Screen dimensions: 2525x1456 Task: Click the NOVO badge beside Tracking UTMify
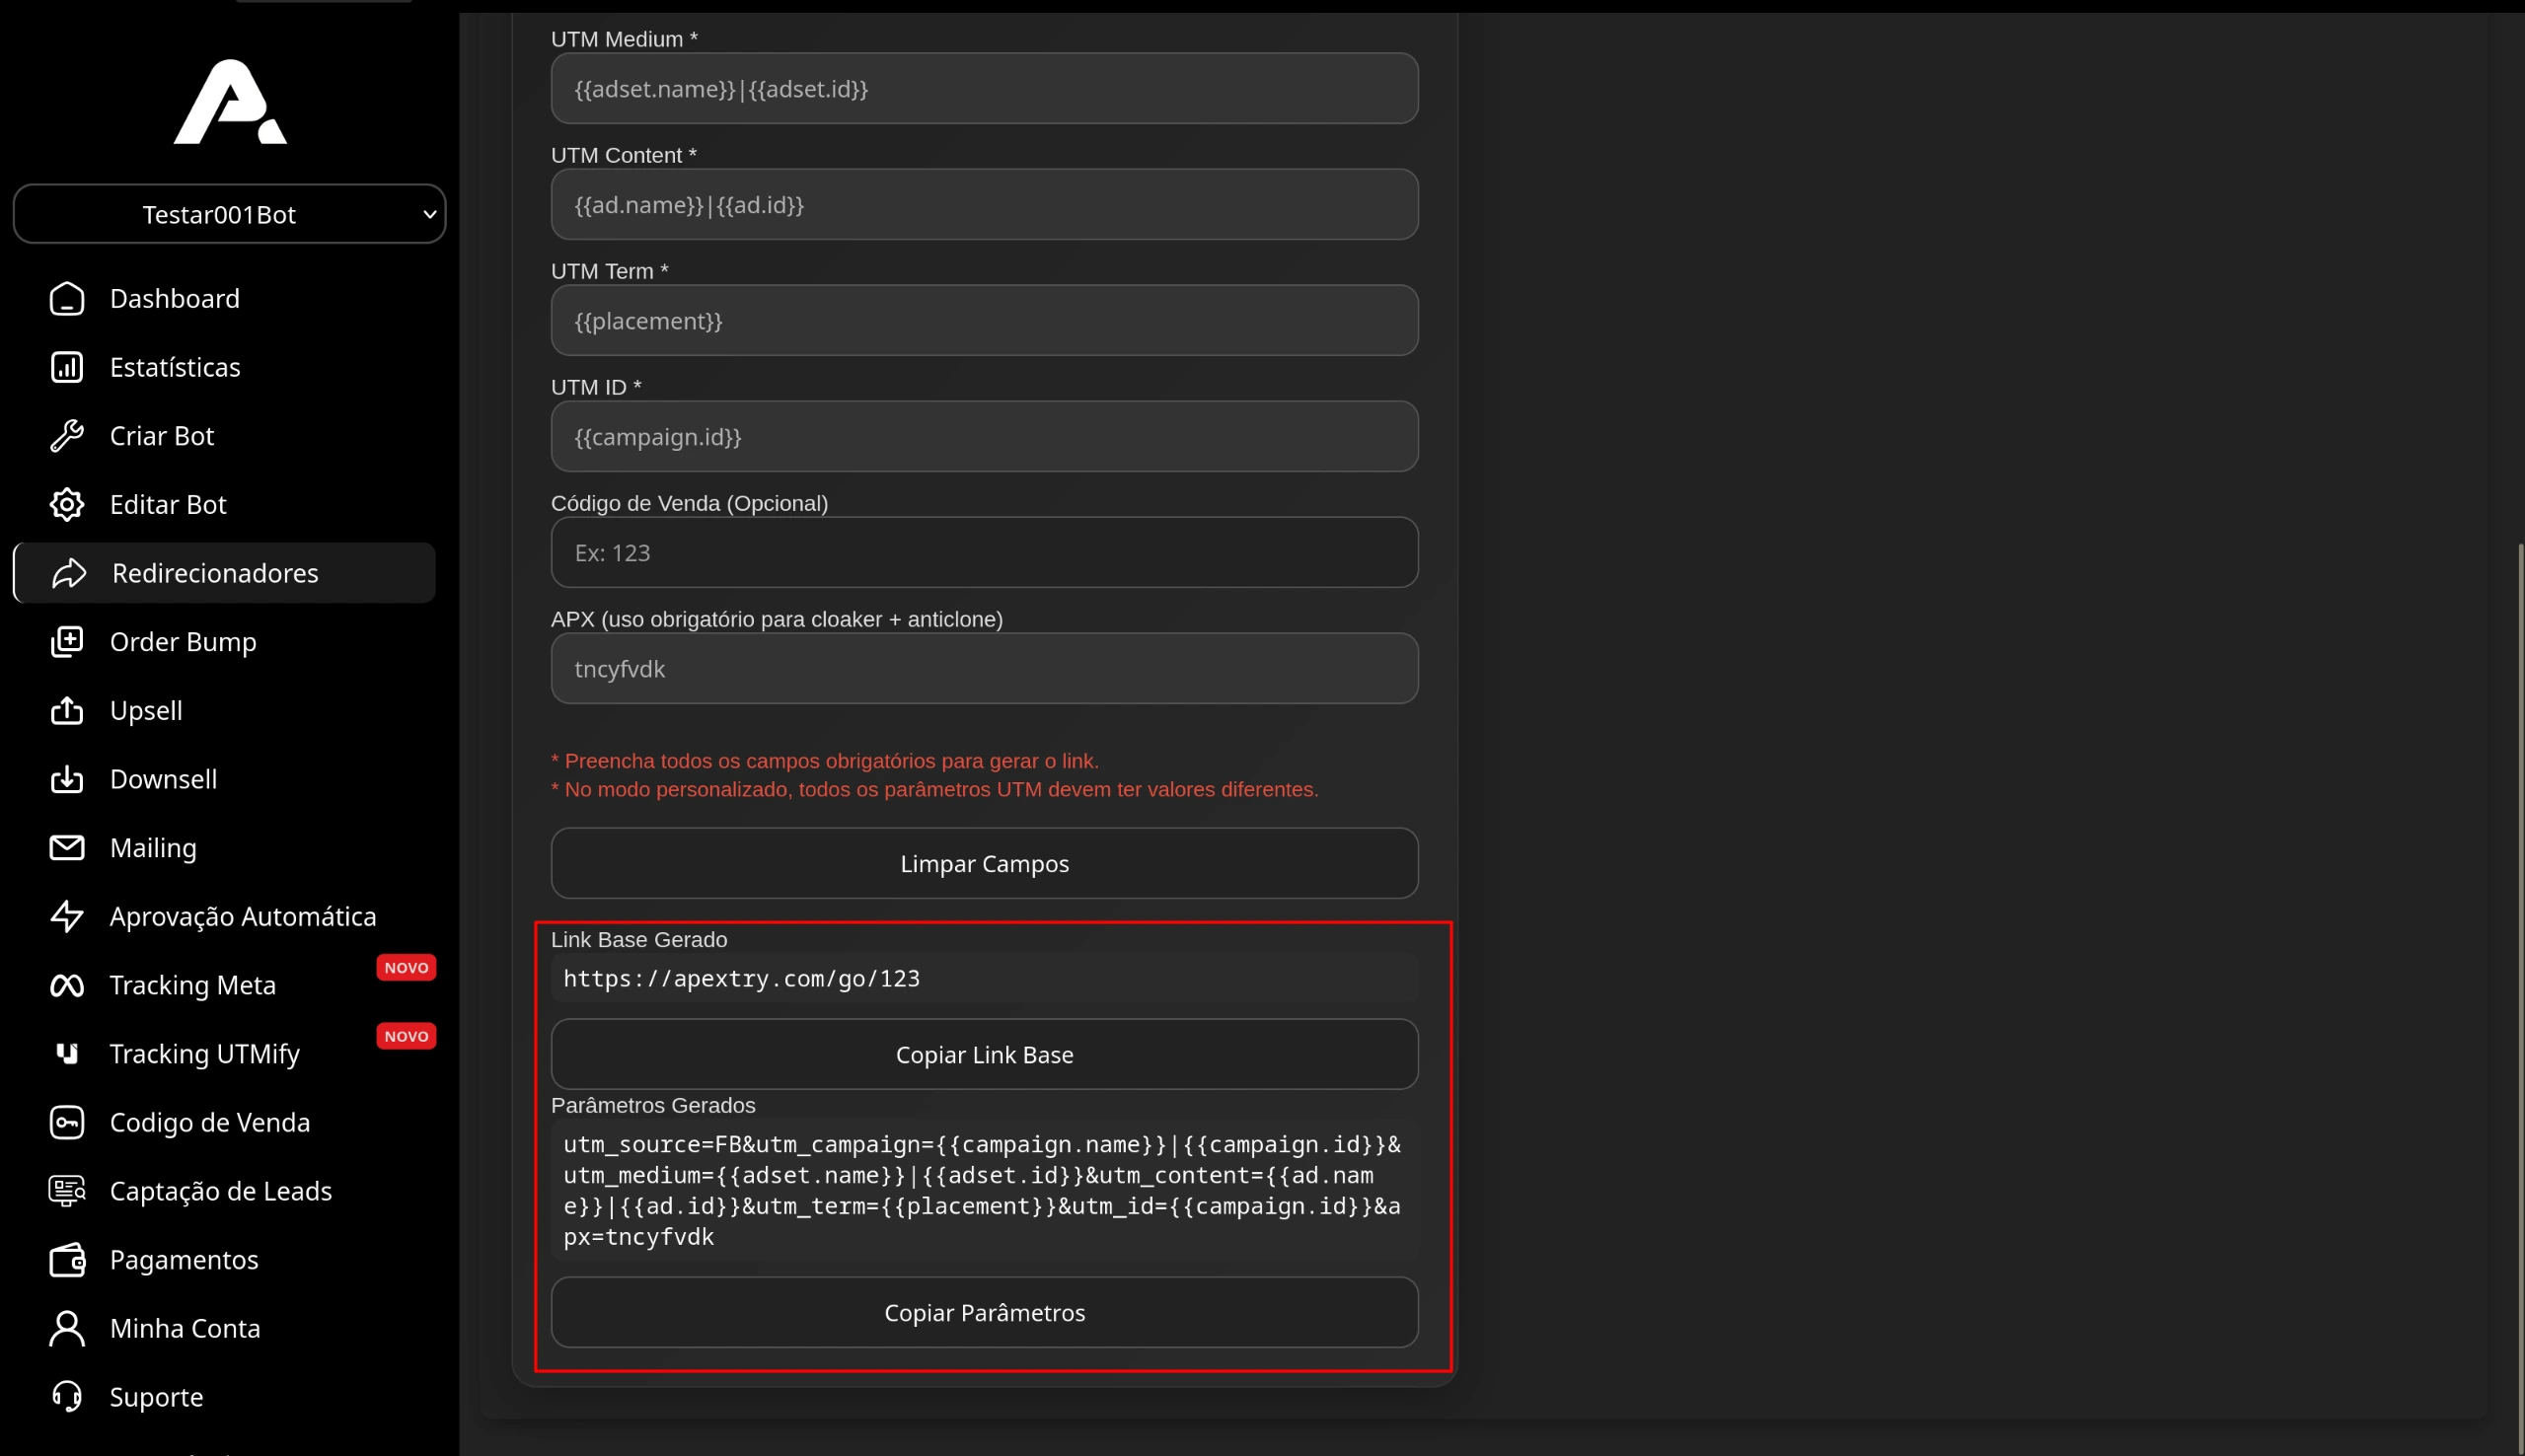tap(406, 1036)
